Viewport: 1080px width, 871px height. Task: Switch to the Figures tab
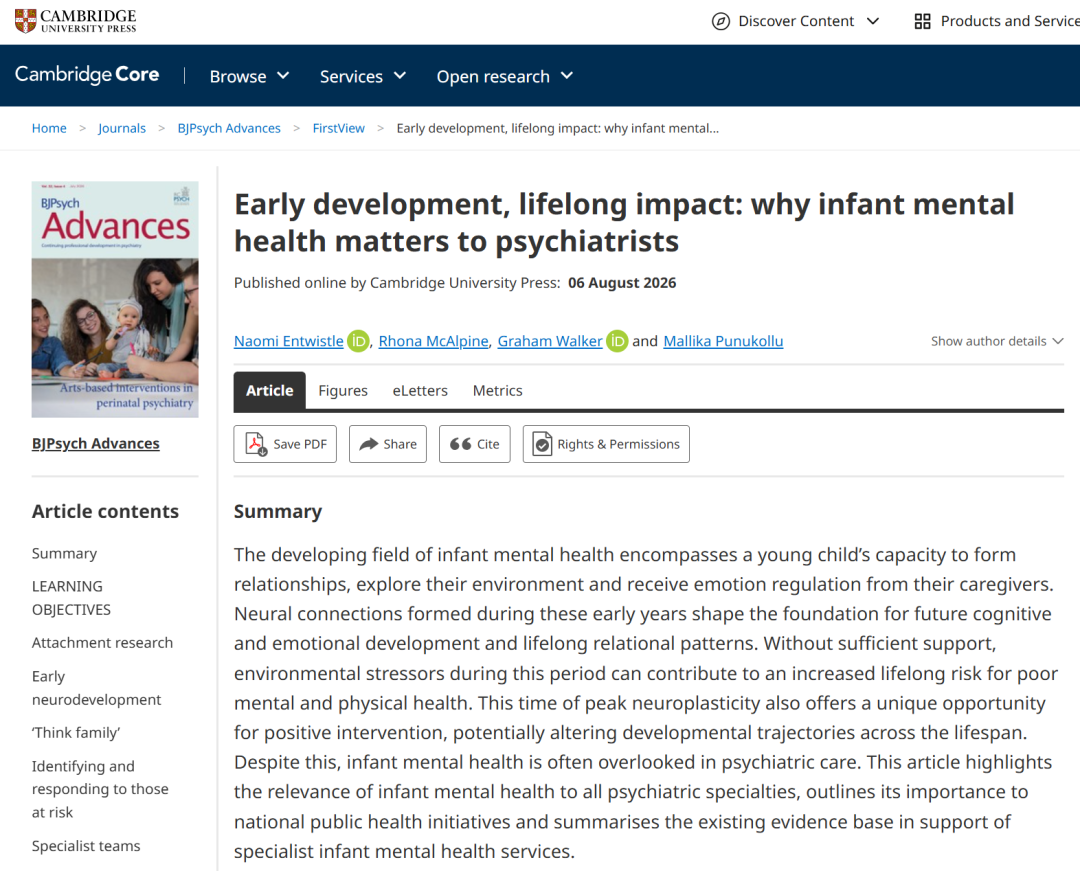click(x=343, y=390)
